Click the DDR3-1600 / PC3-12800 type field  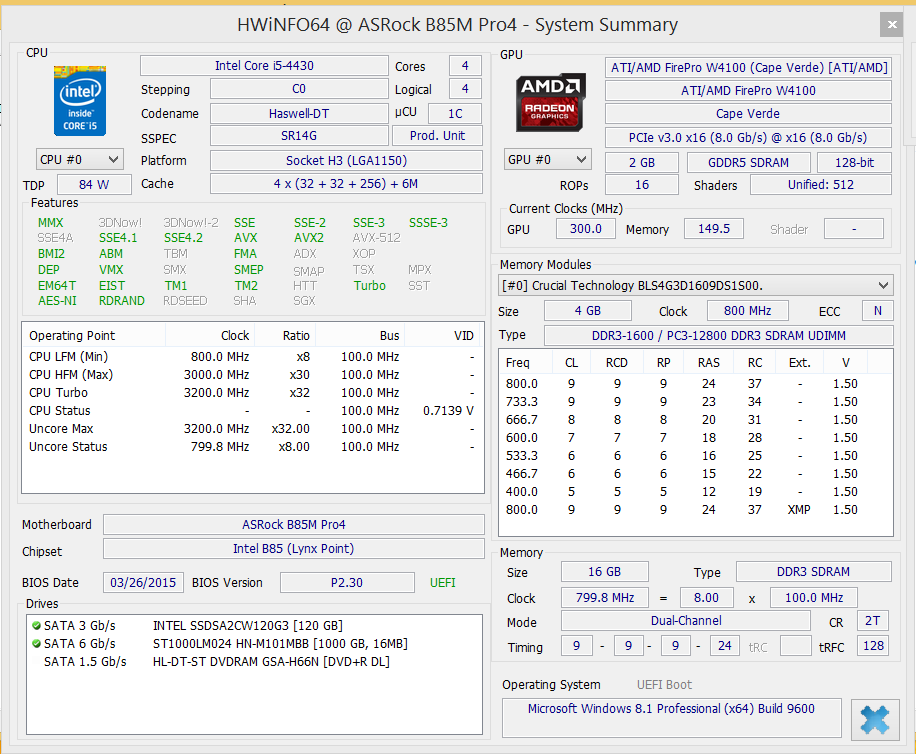(719, 335)
